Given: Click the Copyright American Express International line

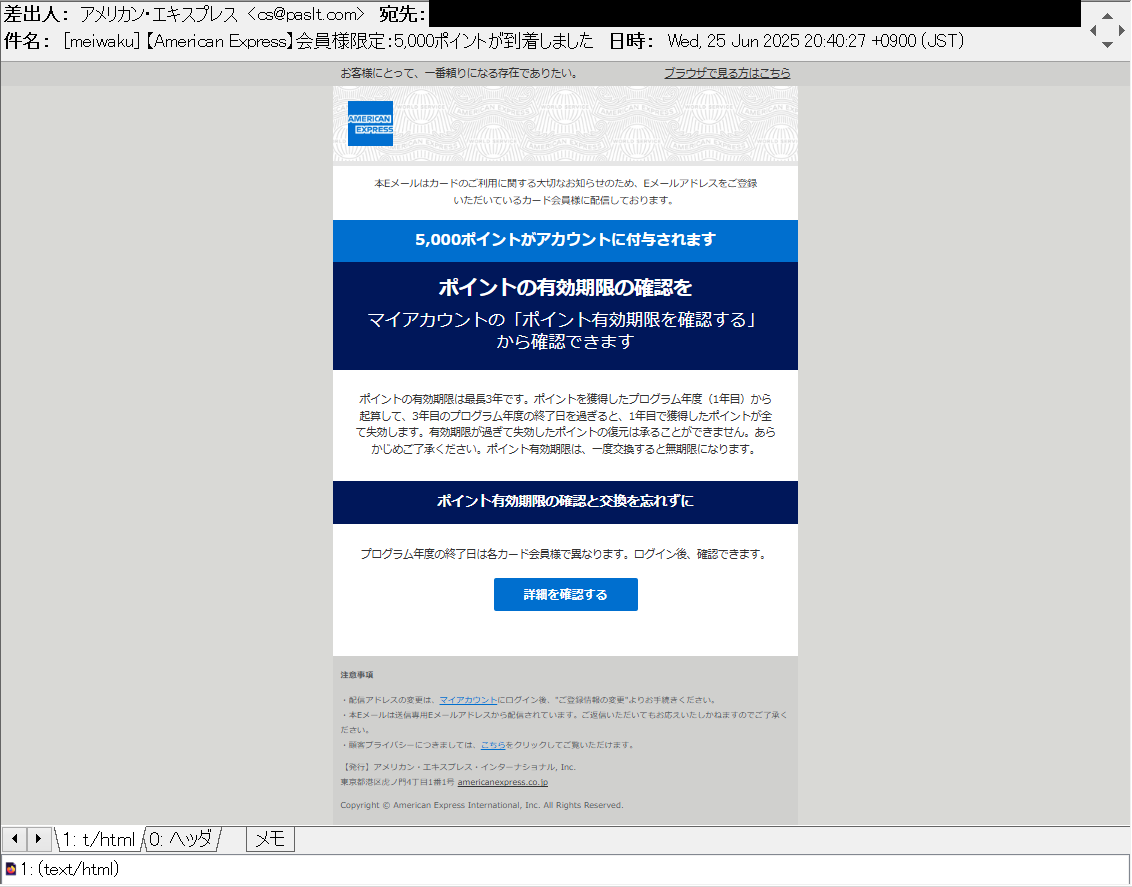Looking at the screenshot, I should tap(482, 805).
